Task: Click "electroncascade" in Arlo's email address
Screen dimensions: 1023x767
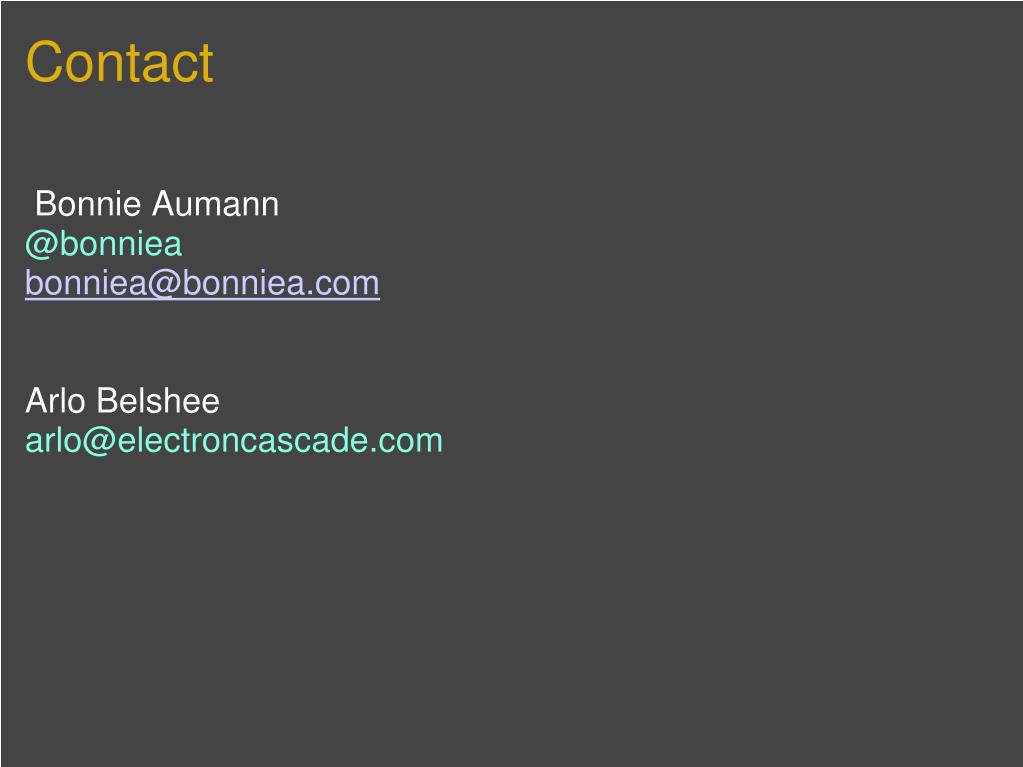Action: (240, 441)
